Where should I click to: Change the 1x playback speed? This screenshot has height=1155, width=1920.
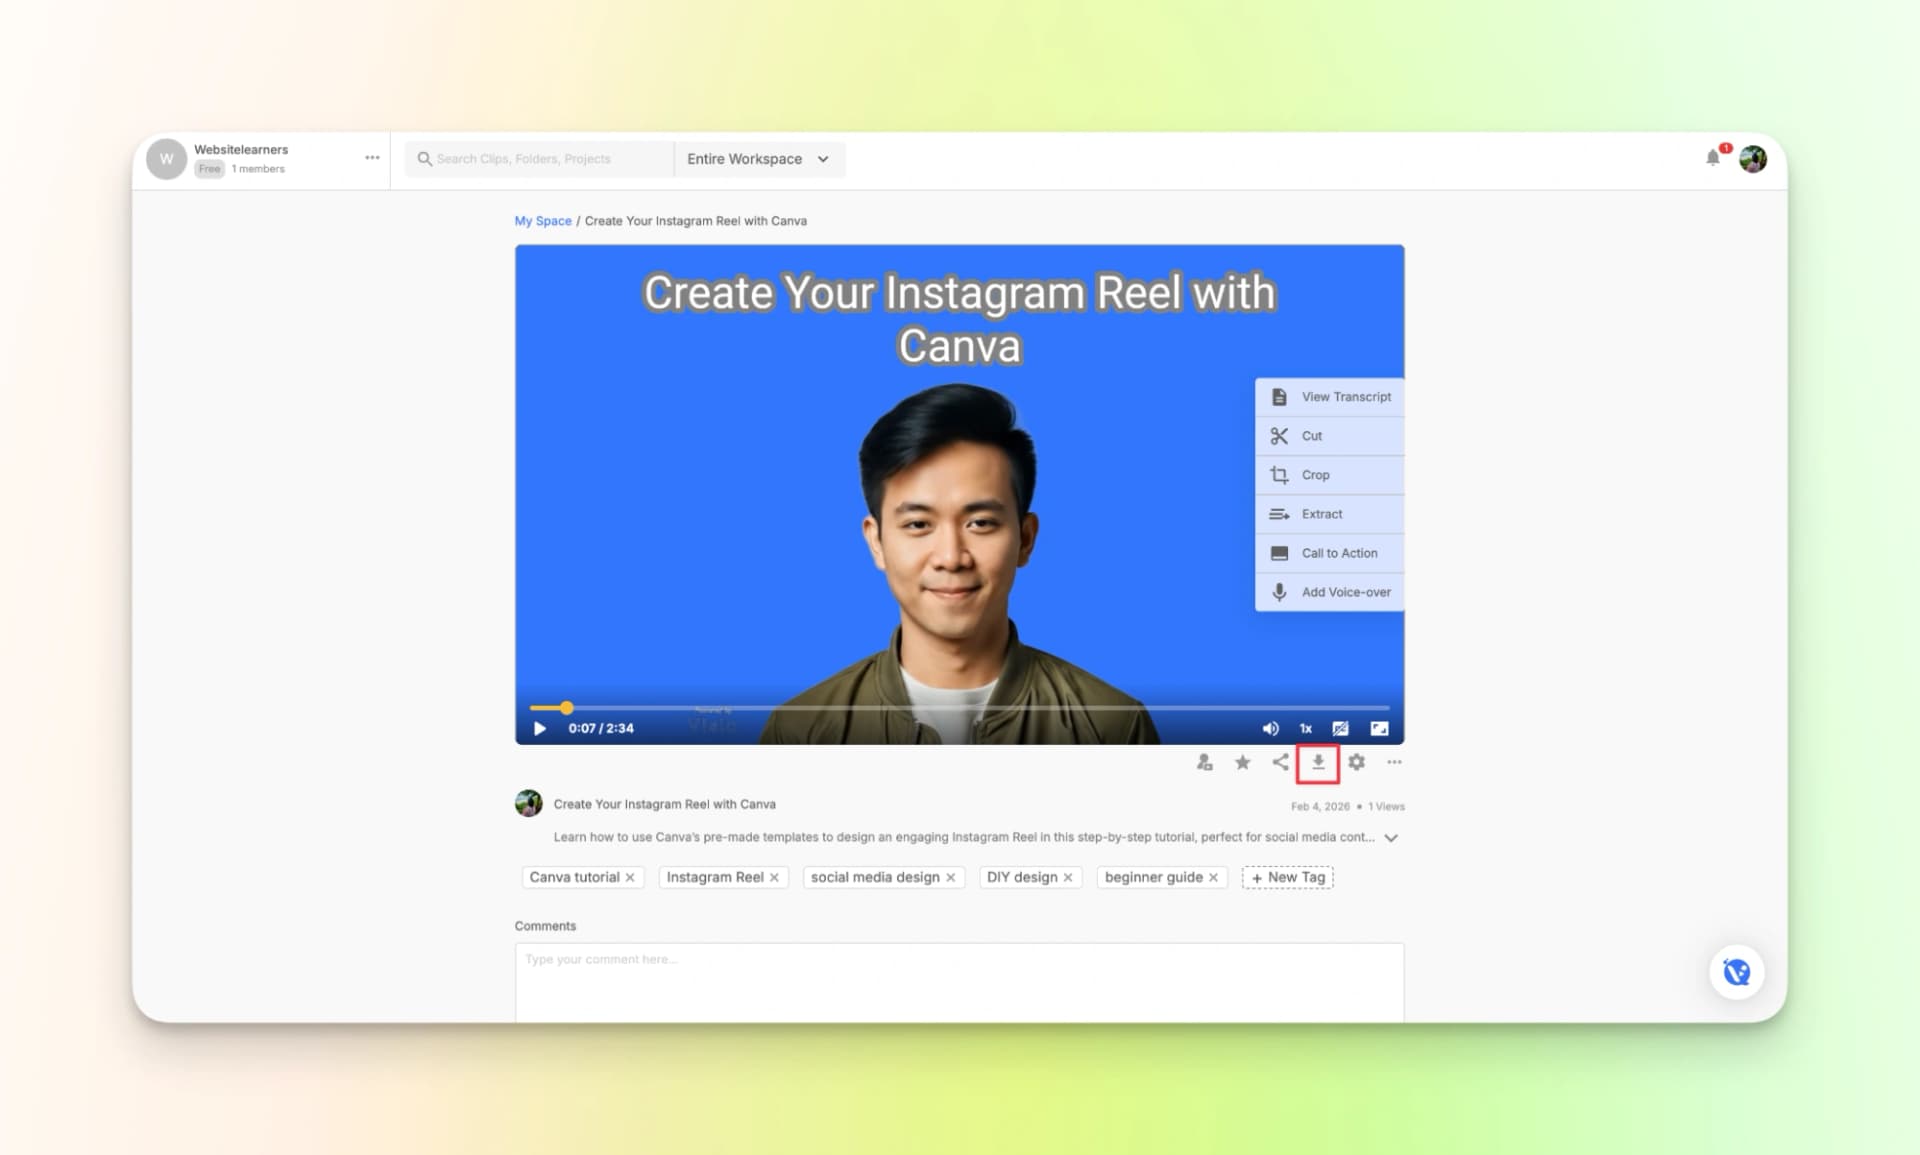pos(1305,729)
